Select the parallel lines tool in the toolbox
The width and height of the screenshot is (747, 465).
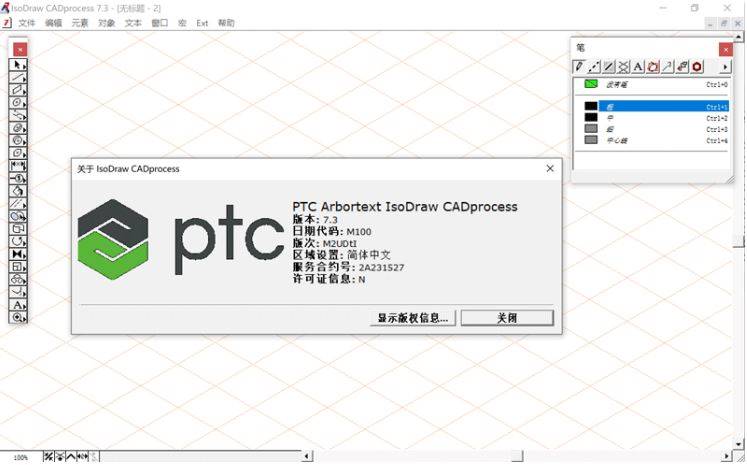18,203
